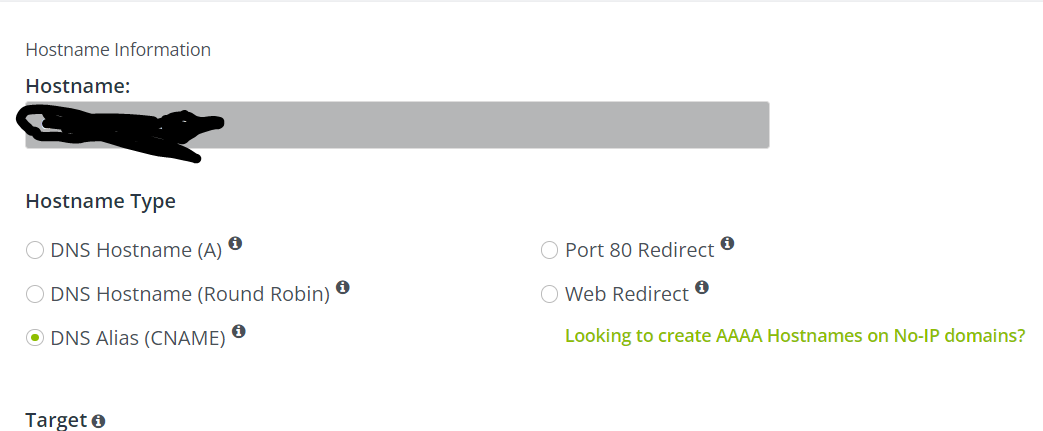The height and width of the screenshot is (431, 1043).
Task: Click the grey Hostname input field
Action: (x=397, y=125)
